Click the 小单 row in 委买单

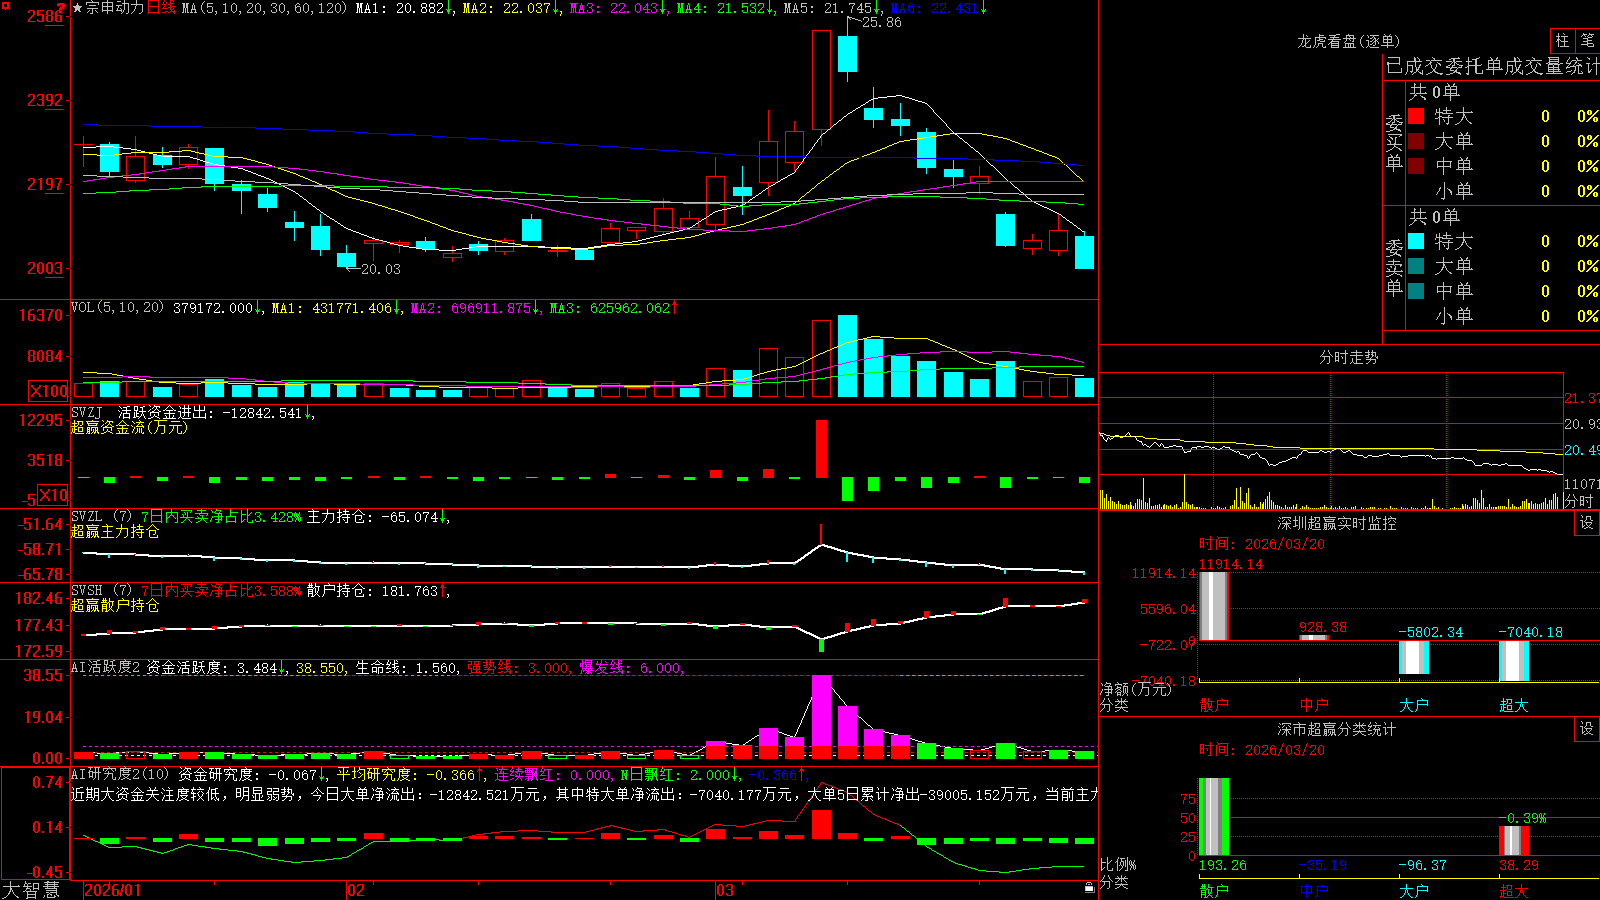tap(1503, 191)
